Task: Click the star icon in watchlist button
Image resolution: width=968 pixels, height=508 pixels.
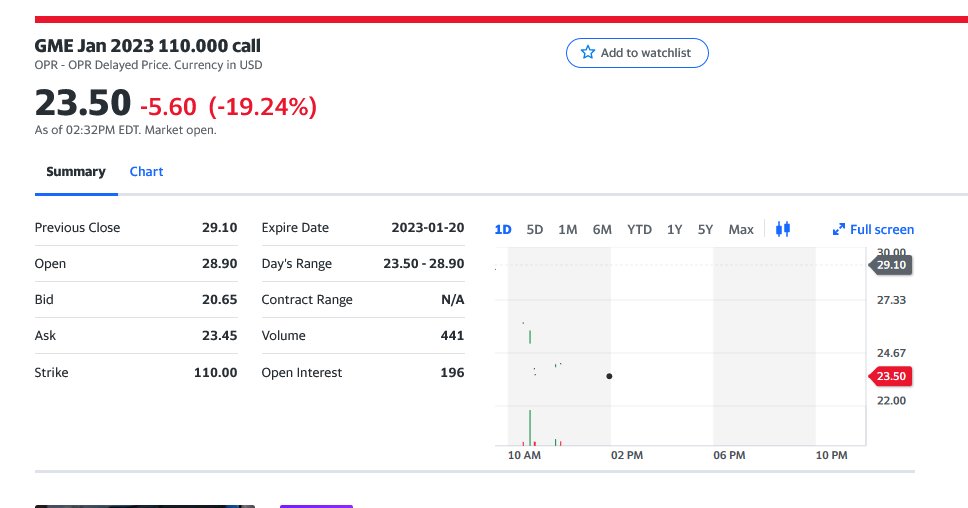Action: coord(588,52)
